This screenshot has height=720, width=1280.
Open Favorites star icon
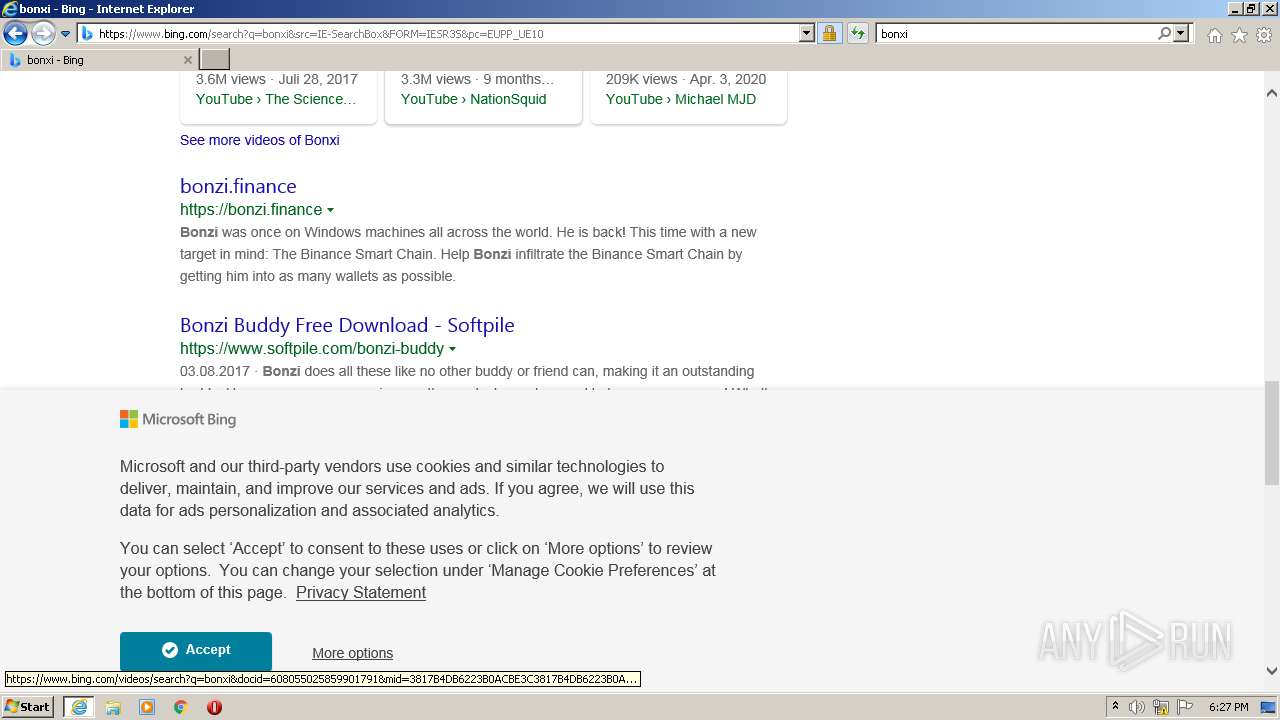tap(1239, 35)
